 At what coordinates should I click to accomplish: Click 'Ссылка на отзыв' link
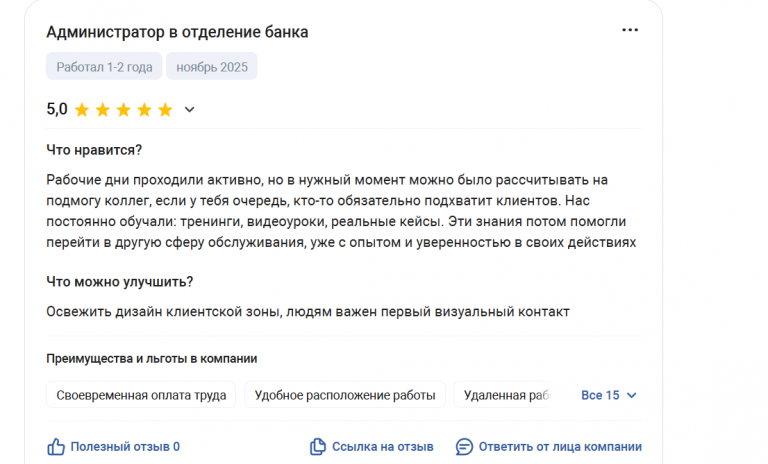coord(382,446)
